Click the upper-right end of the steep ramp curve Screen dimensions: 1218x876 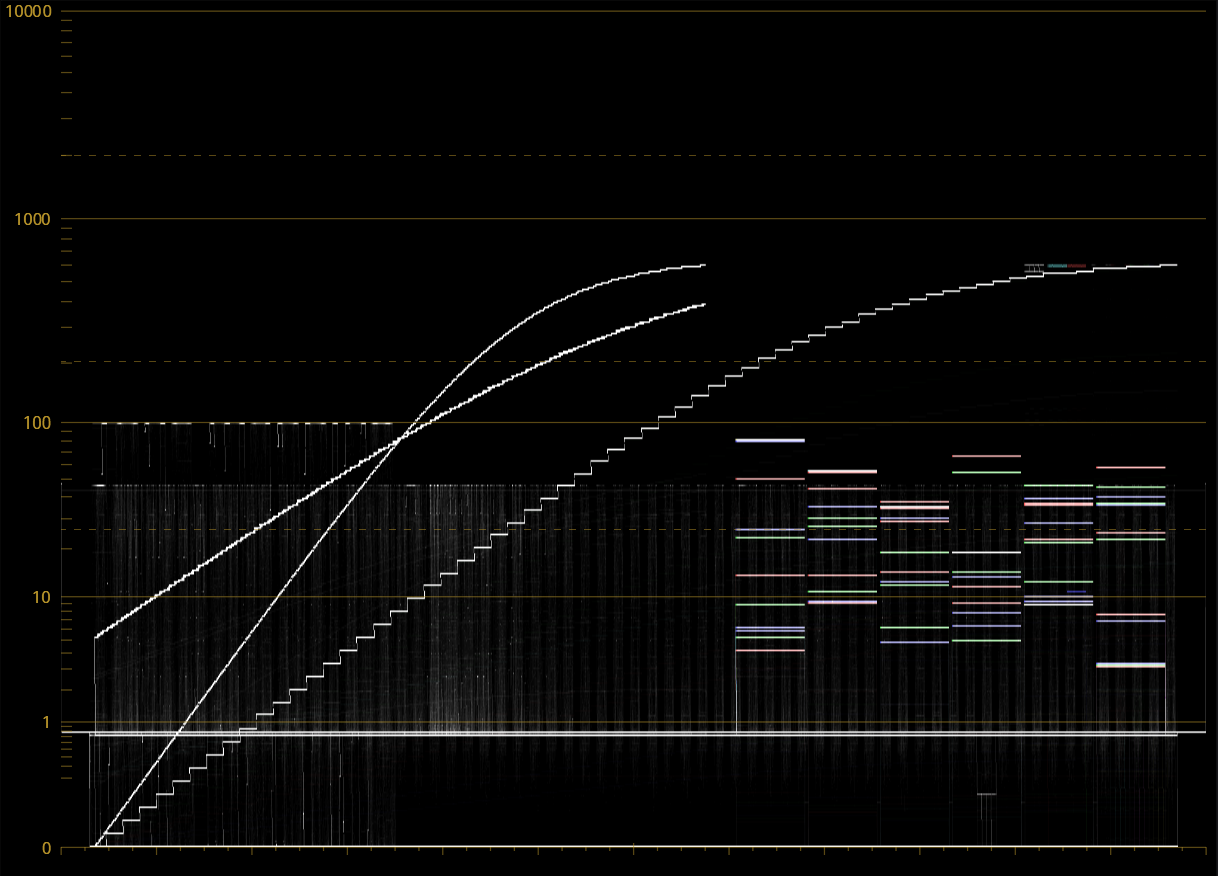[704, 265]
